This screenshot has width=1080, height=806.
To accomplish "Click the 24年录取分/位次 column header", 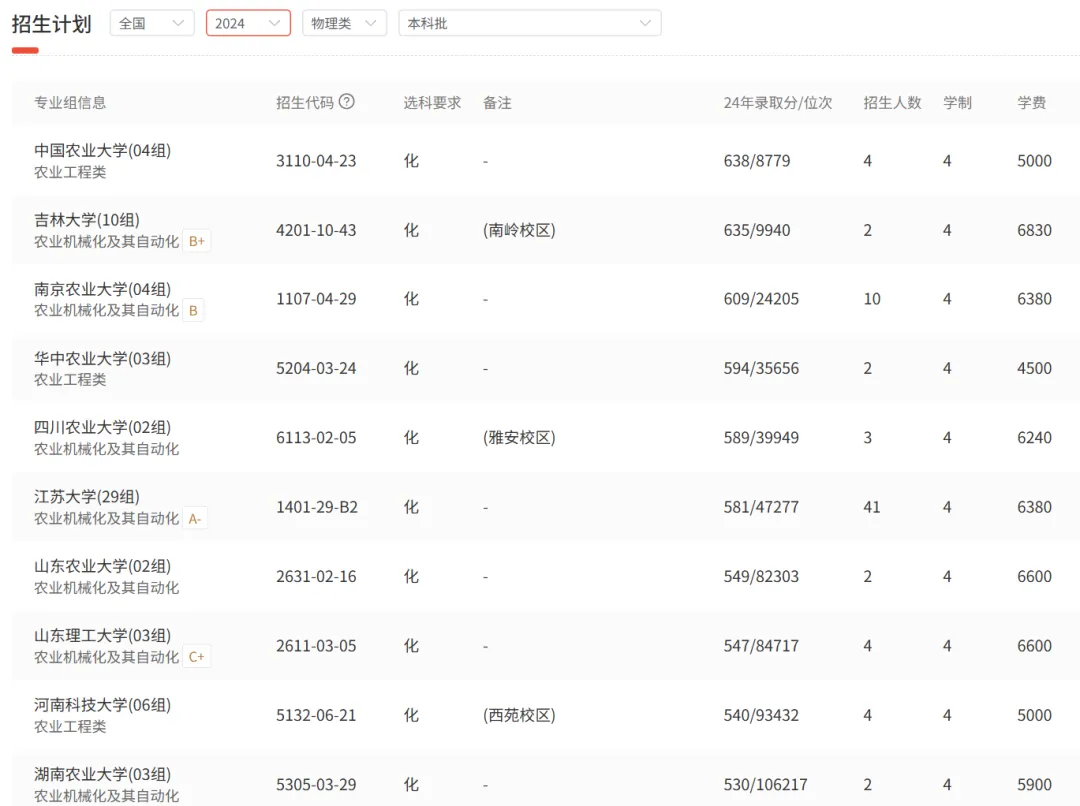I will tap(778, 103).
